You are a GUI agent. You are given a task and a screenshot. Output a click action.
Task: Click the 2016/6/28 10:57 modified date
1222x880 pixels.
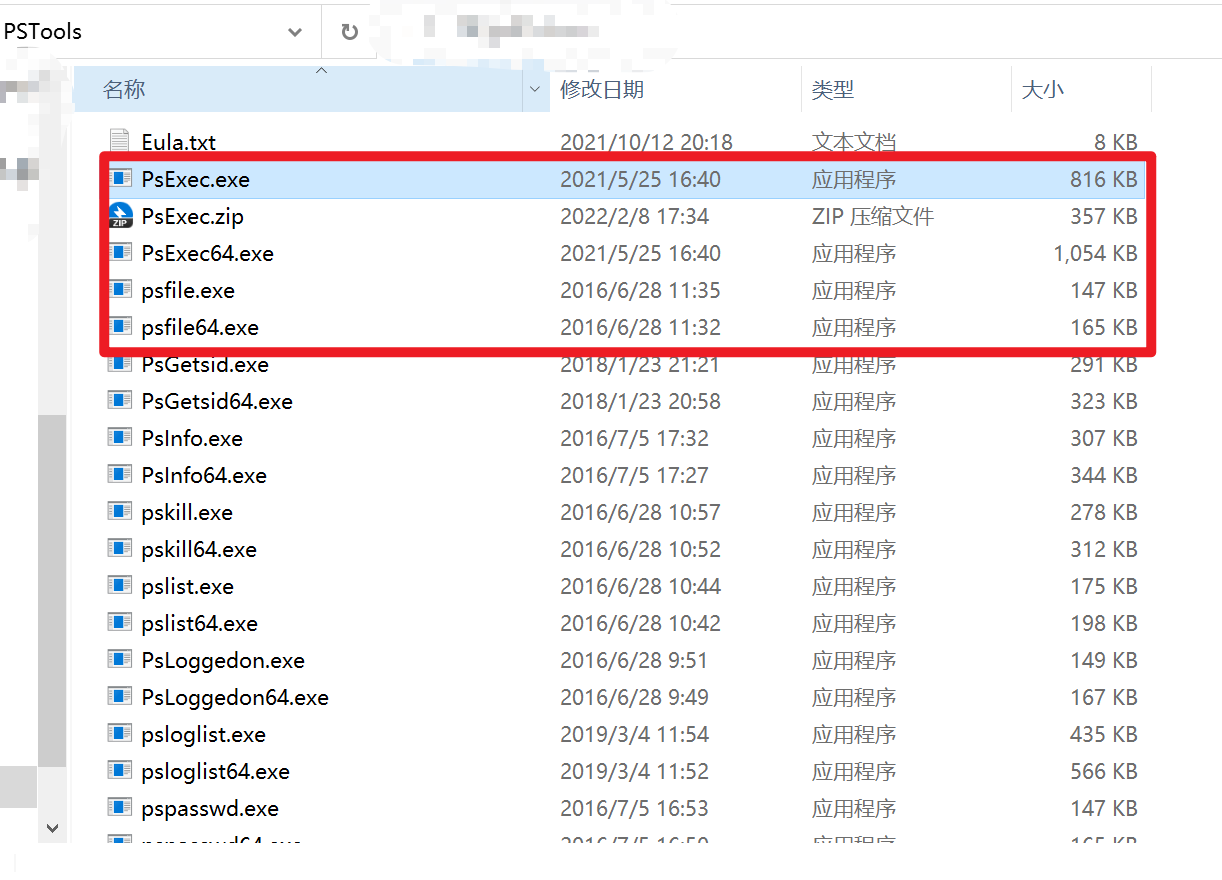point(640,512)
